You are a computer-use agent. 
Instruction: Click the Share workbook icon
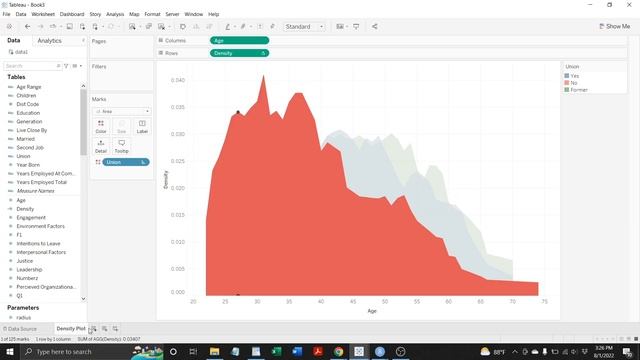tap(374, 27)
